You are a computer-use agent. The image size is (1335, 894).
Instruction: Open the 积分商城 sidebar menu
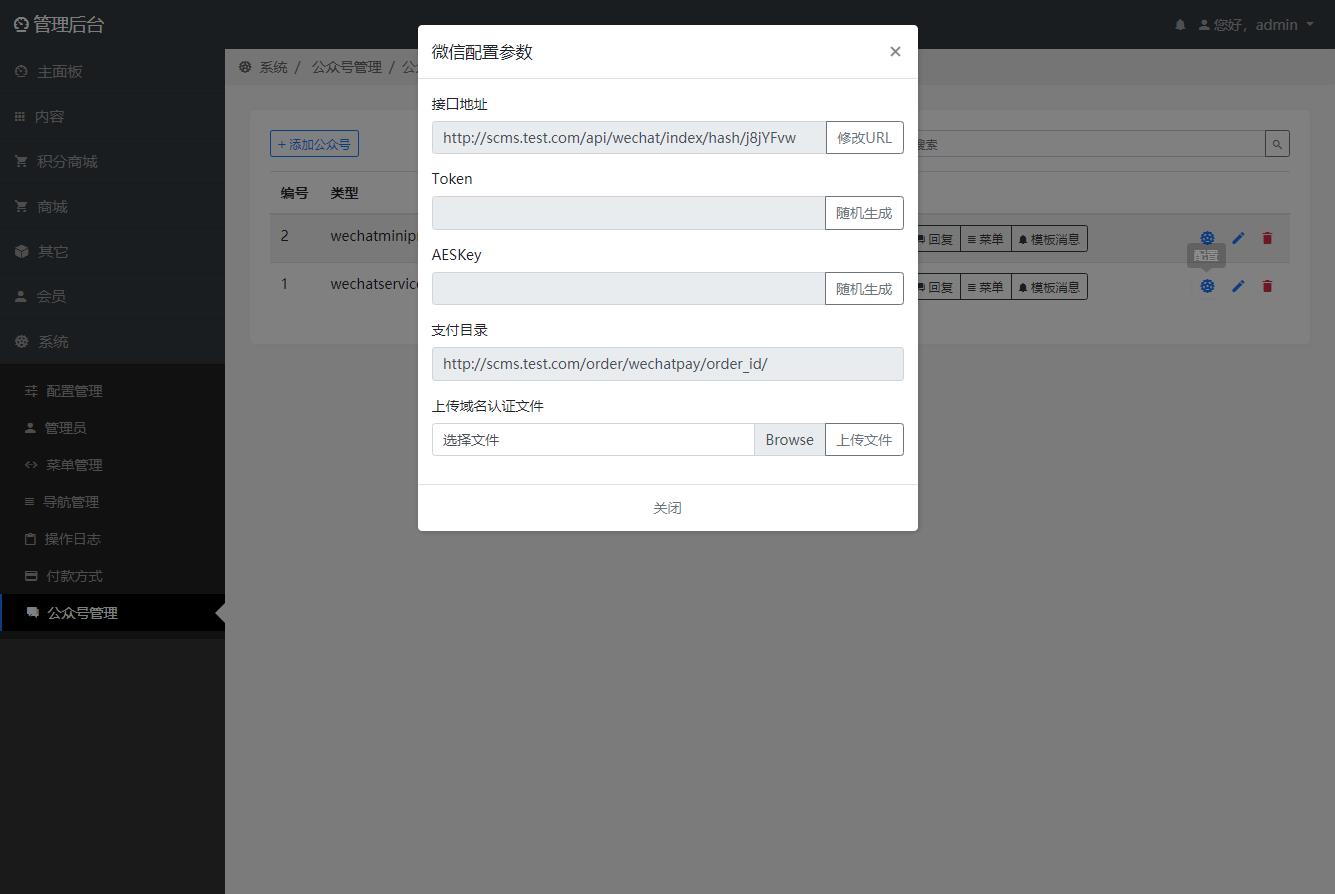tap(112, 162)
